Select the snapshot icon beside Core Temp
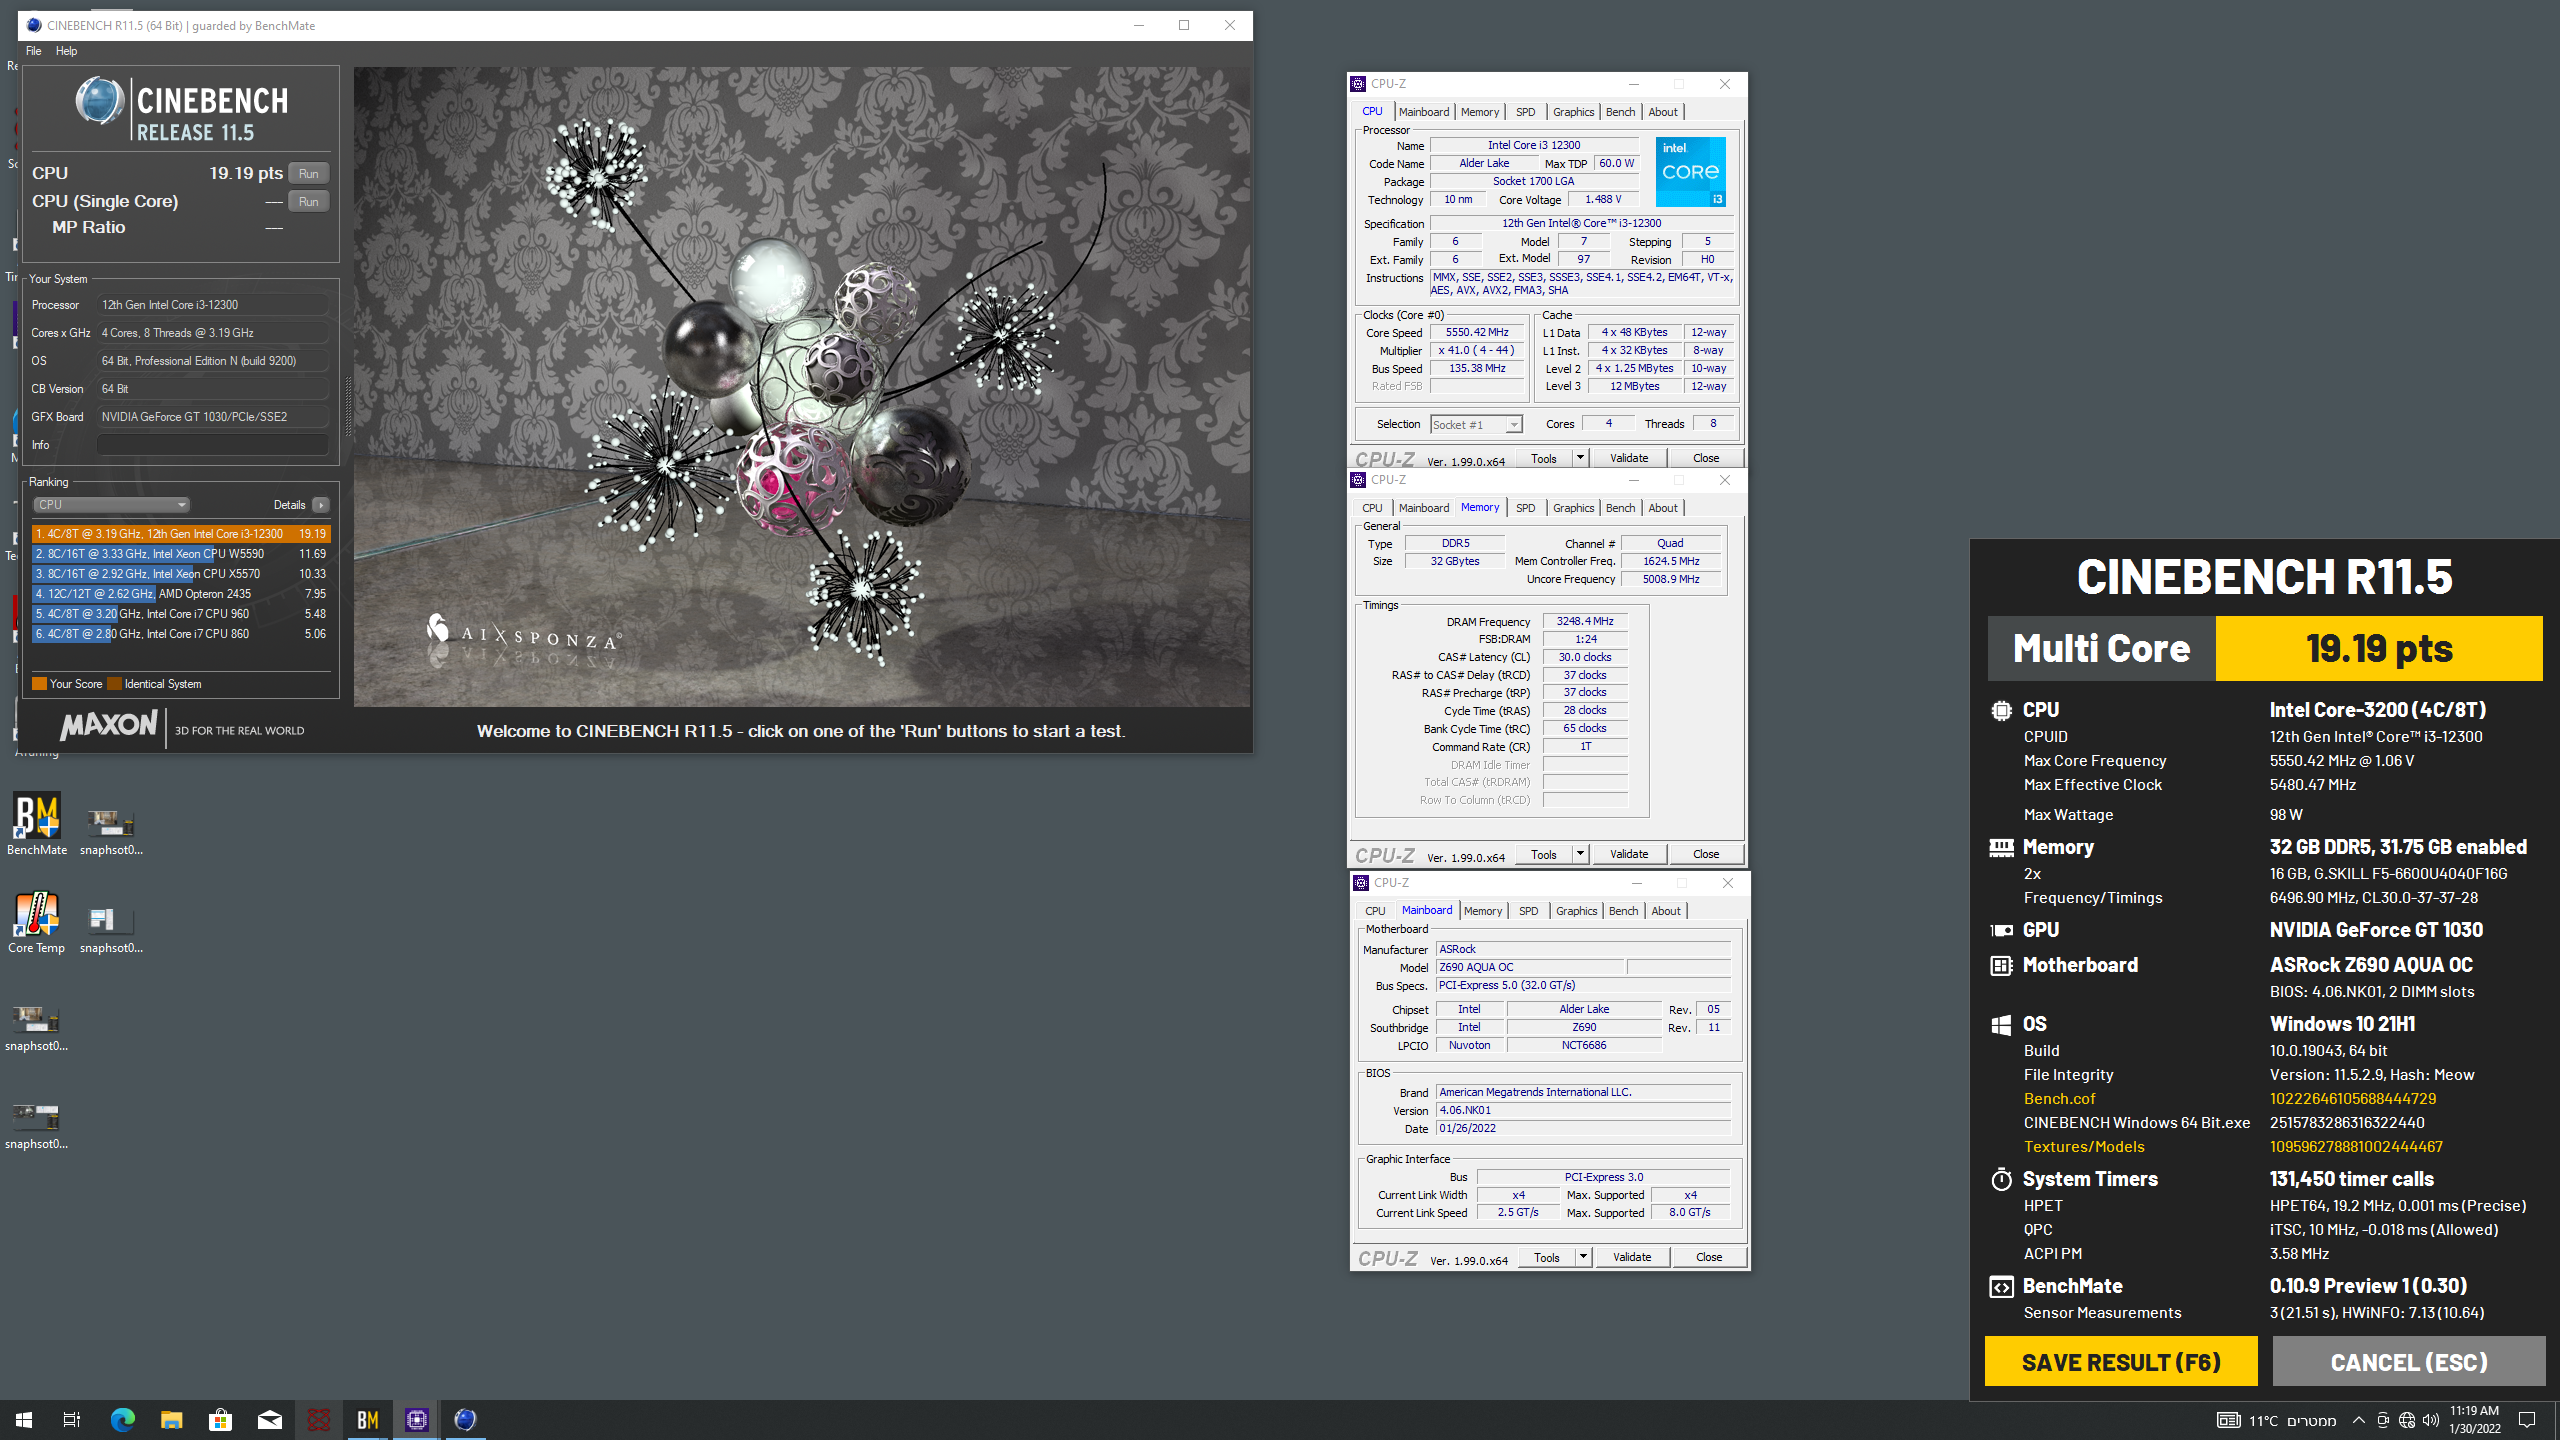2560x1440 pixels. pos(111,930)
